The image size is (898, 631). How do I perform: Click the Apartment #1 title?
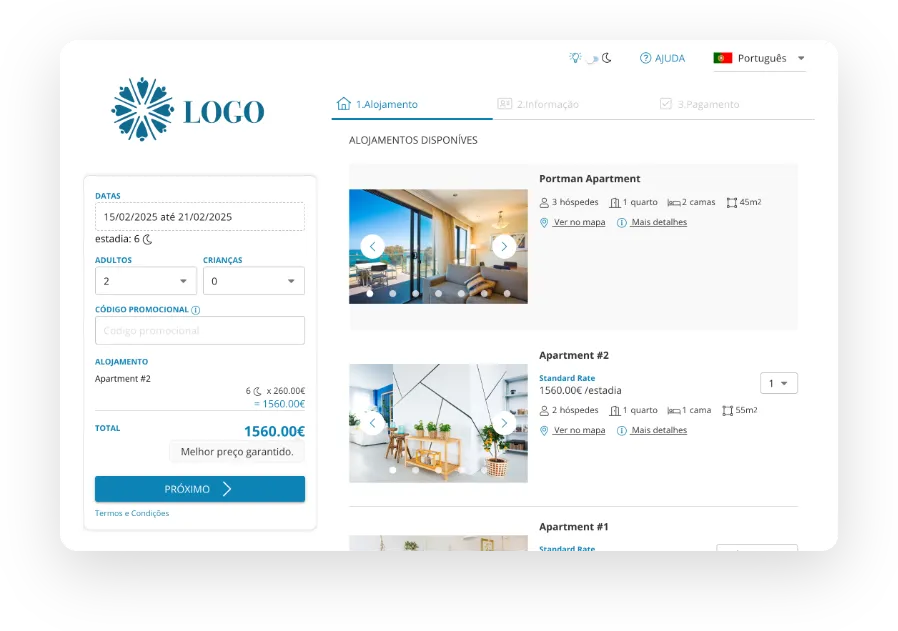(x=574, y=527)
